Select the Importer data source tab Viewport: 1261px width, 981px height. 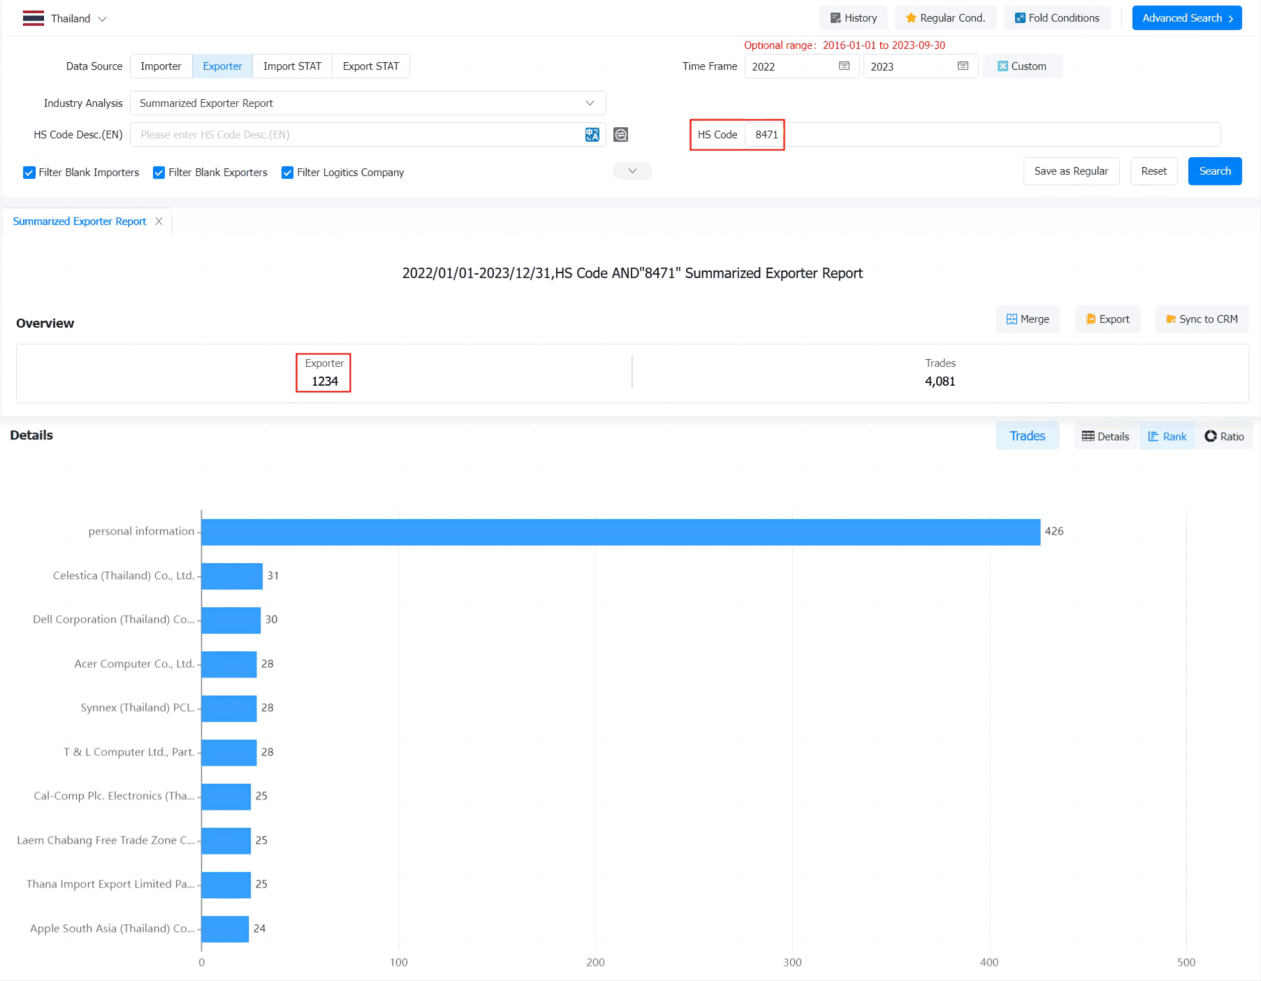pyautogui.click(x=161, y=66)
